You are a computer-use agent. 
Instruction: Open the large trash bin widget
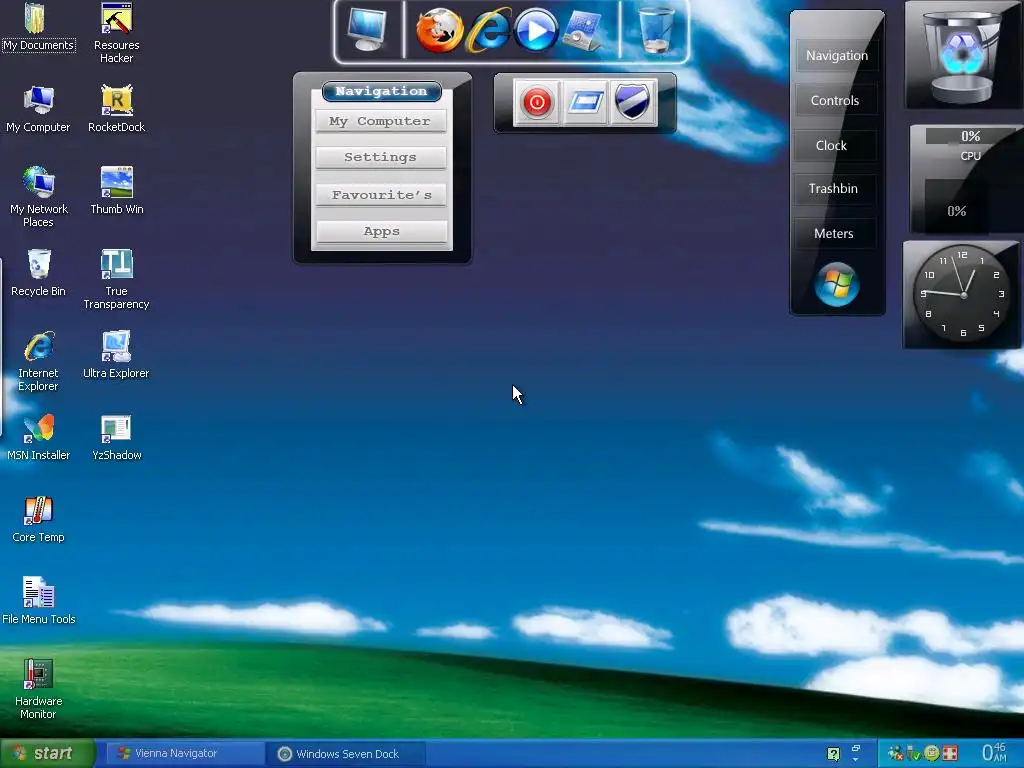[963, 55]
